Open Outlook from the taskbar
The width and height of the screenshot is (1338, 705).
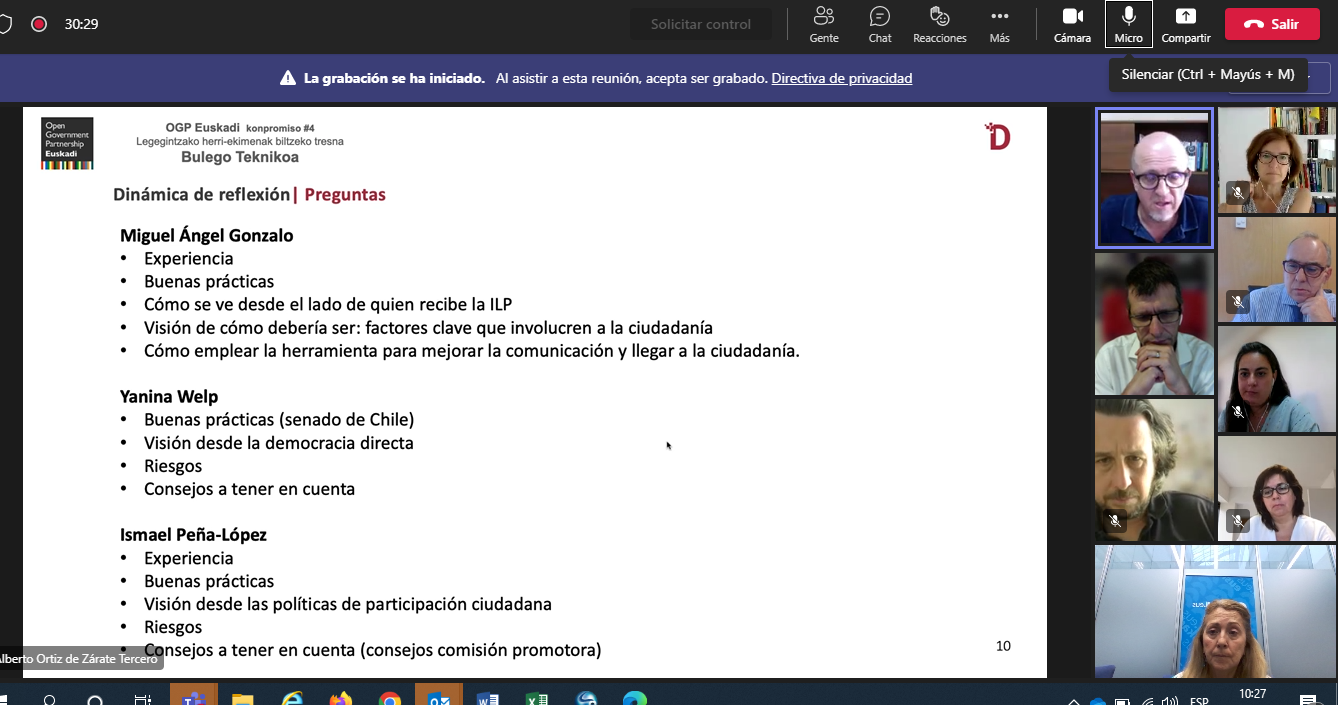pyautogui.click(x=439, y=698)
